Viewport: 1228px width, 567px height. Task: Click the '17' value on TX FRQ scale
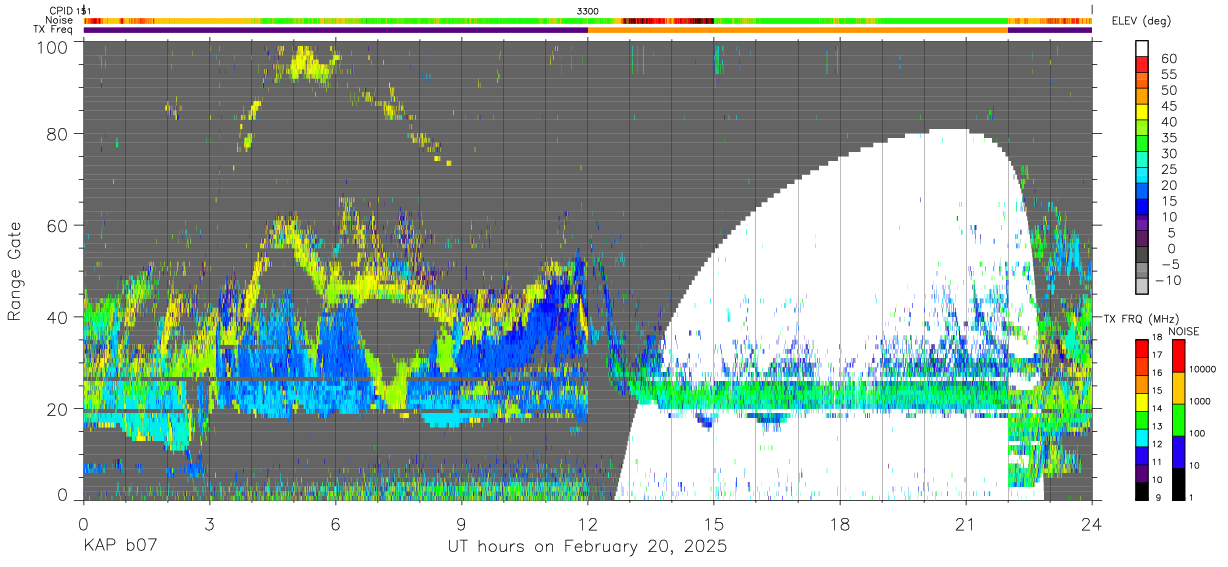pos(1158,355)
